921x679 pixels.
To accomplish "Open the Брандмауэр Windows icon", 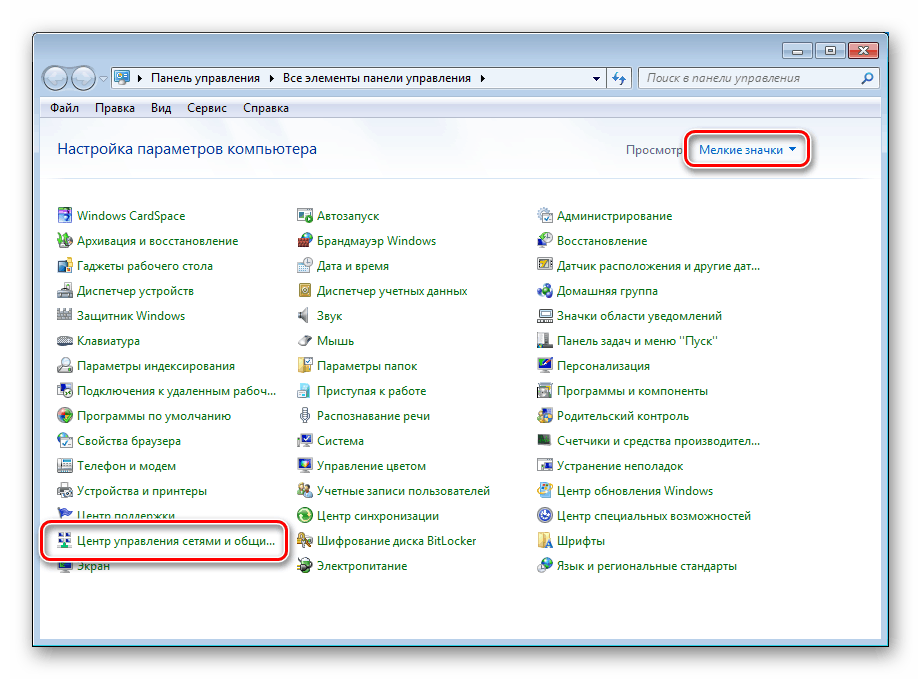I will [304, 241].
